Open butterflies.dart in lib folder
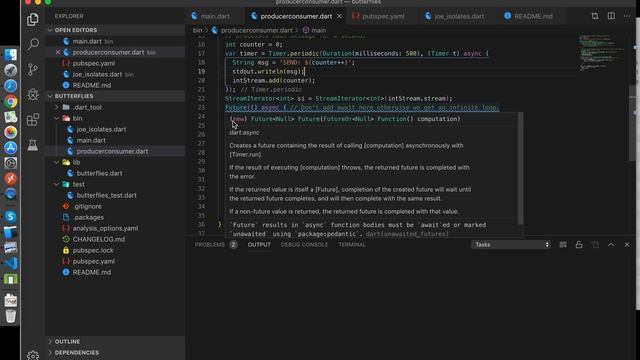This screenshot has width=640, height=360. [99, 173]
